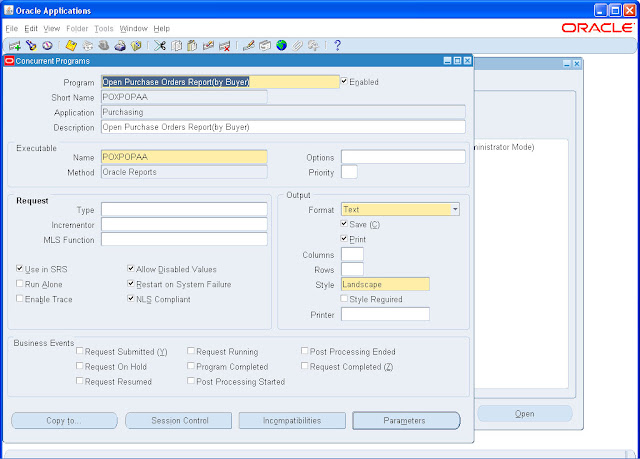The width and height of the screenshot is (640, 459).
Task: Click the Print toolbar icon
Action: coord(120,46)
